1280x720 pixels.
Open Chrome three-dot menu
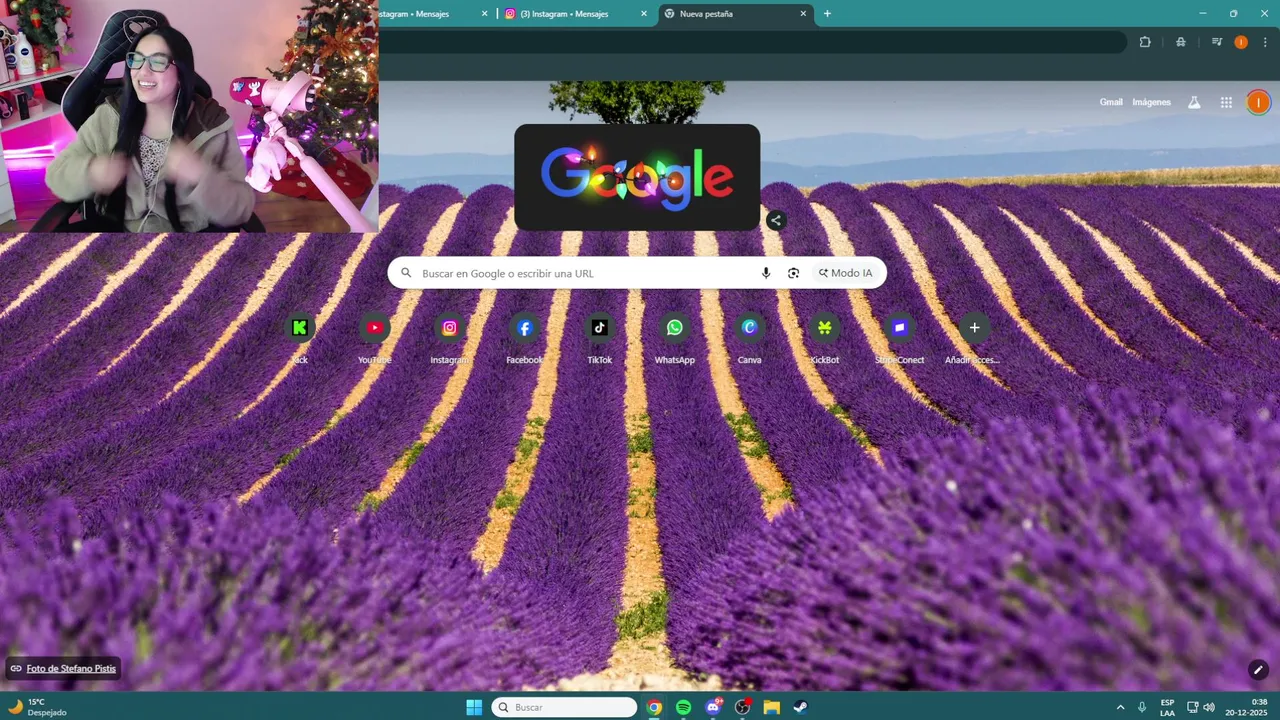coord(1265,42)
